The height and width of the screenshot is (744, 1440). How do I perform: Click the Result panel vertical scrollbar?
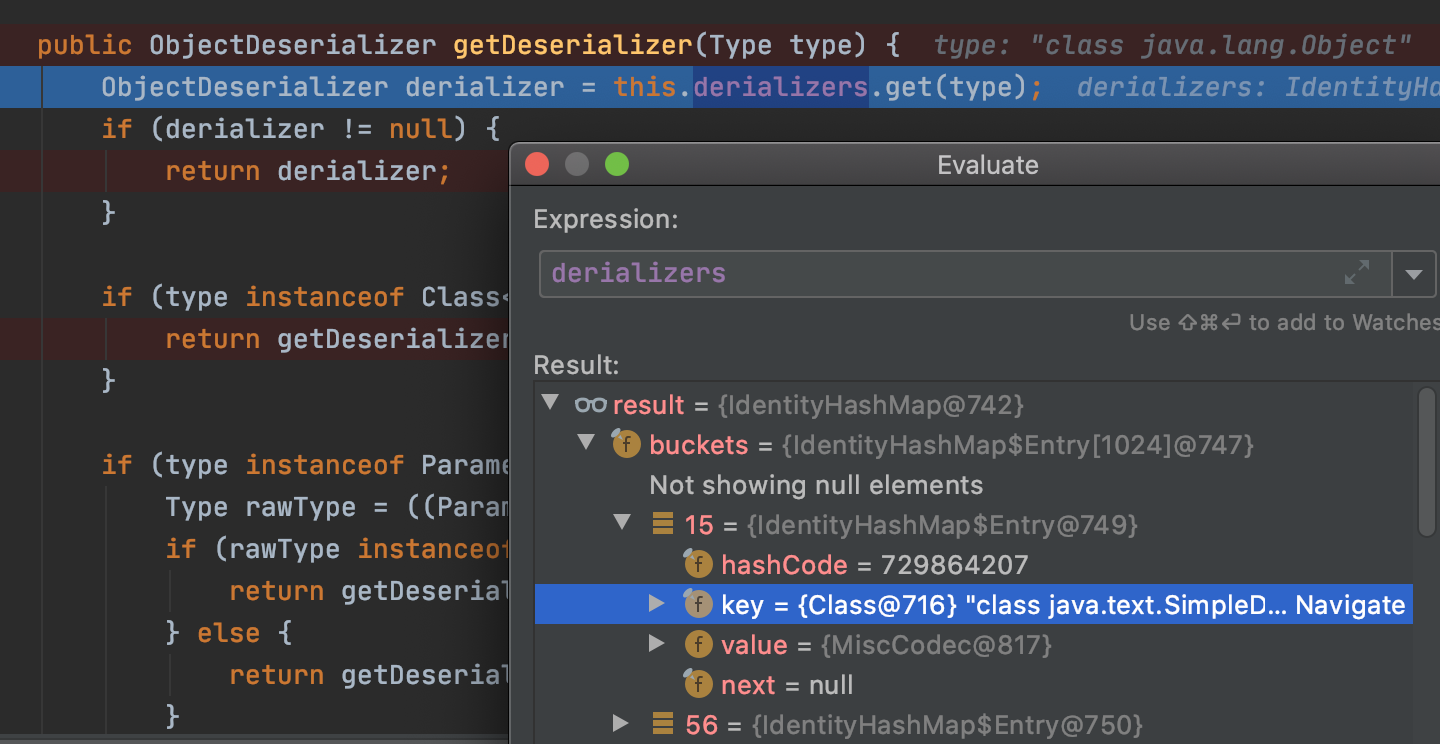[1426, 460]
